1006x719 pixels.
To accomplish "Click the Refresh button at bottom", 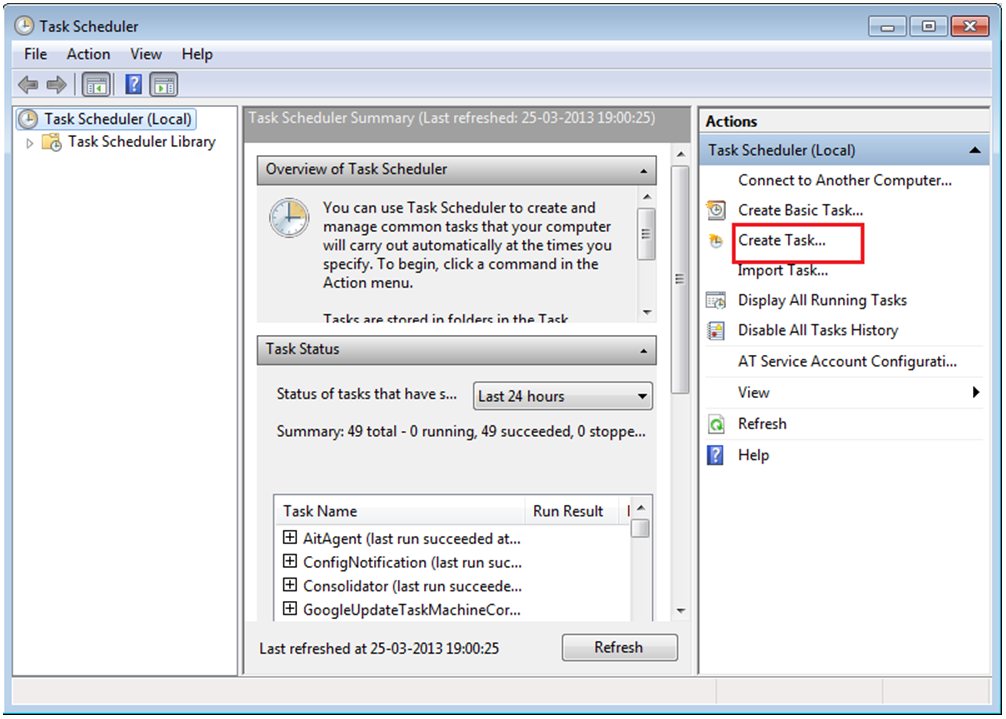I will (x=619, y=647).
